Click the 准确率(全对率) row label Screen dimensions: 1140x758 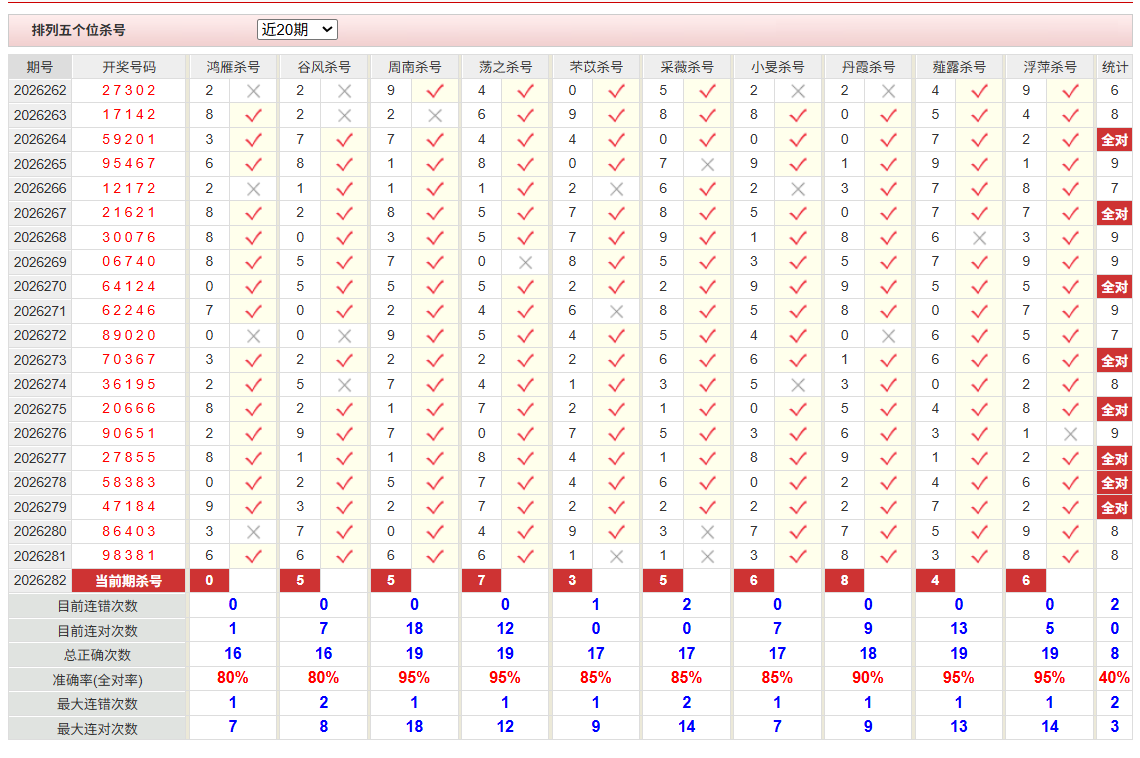click(97, 680)
